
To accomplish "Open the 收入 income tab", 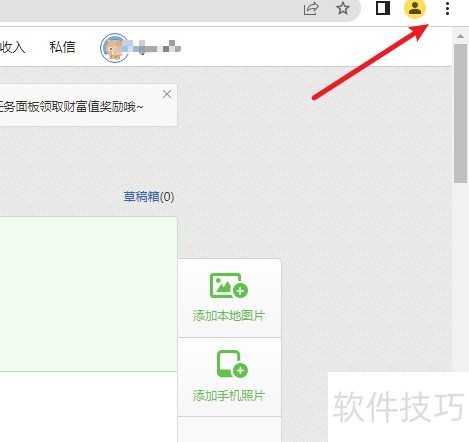I will 12,47.
